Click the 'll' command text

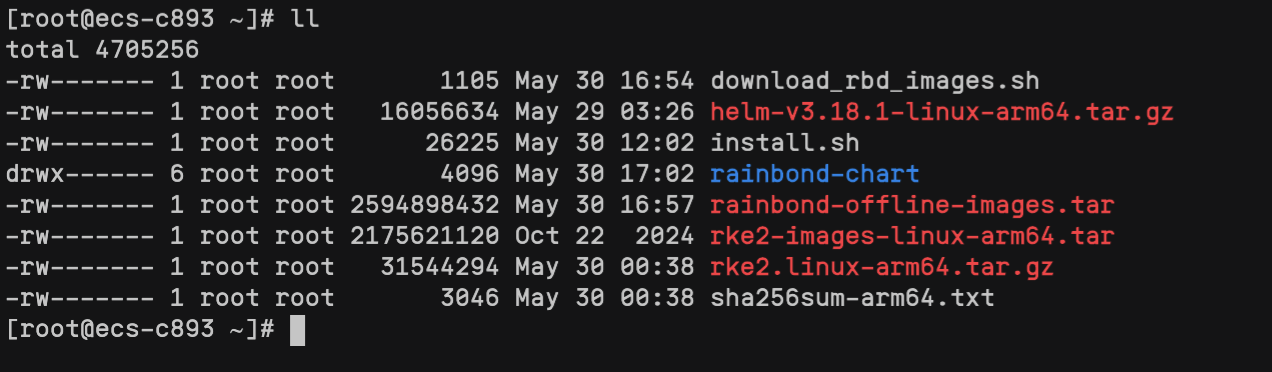pos(305,18)
